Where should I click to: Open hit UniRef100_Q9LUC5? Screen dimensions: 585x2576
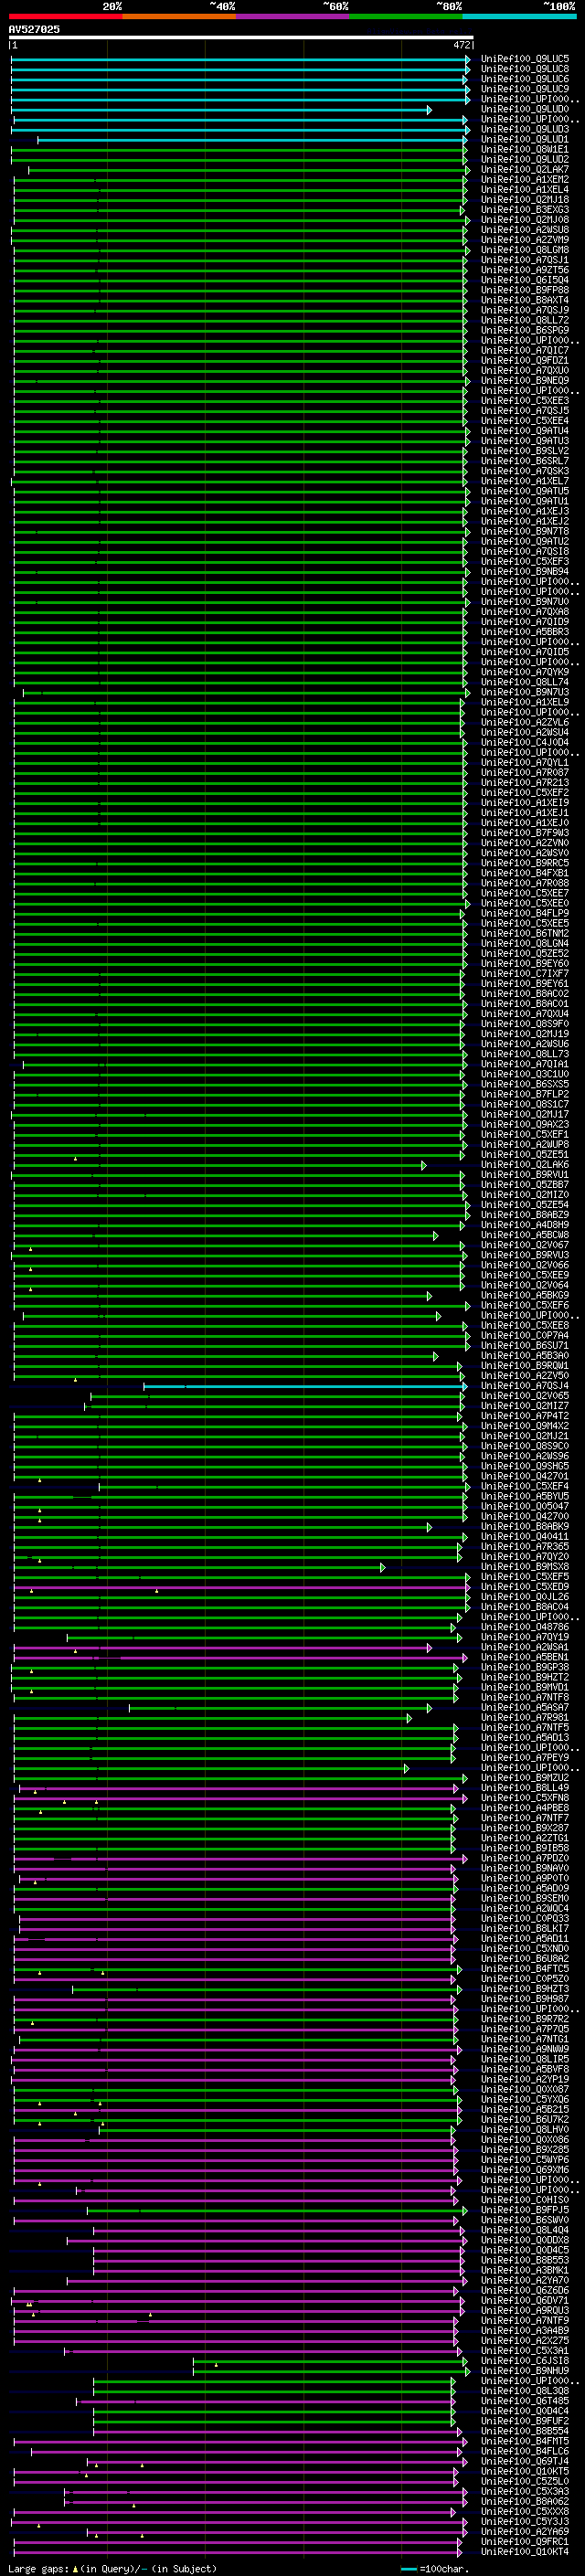tap(525, 59)
